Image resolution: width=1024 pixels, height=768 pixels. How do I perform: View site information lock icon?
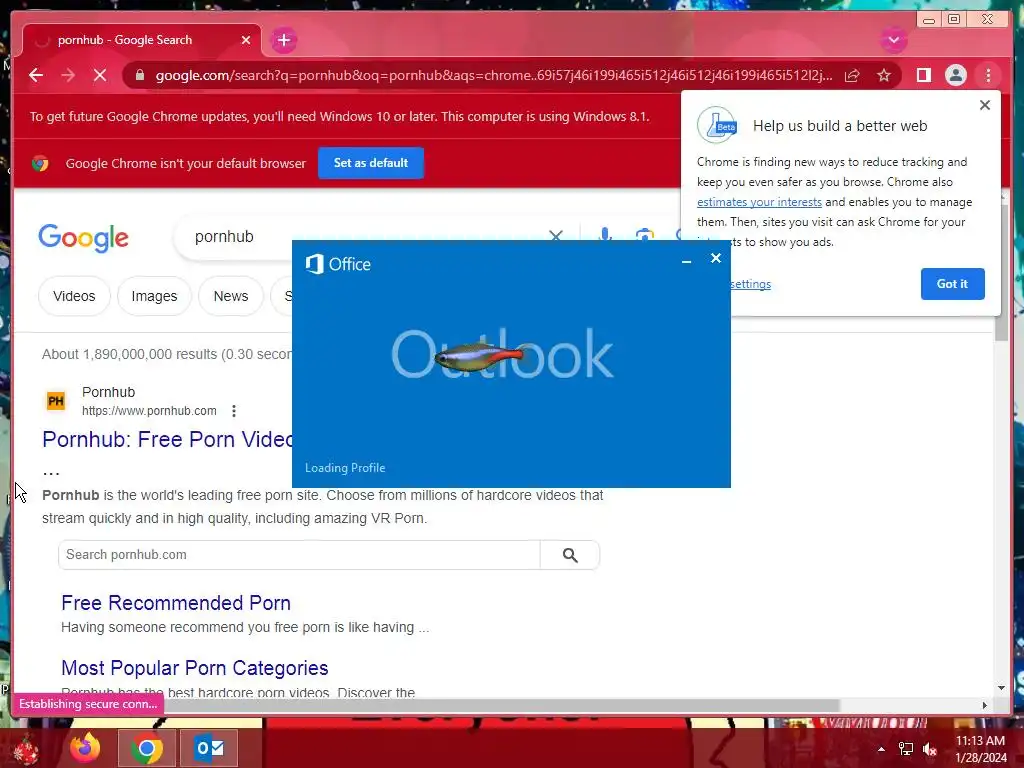139,75
